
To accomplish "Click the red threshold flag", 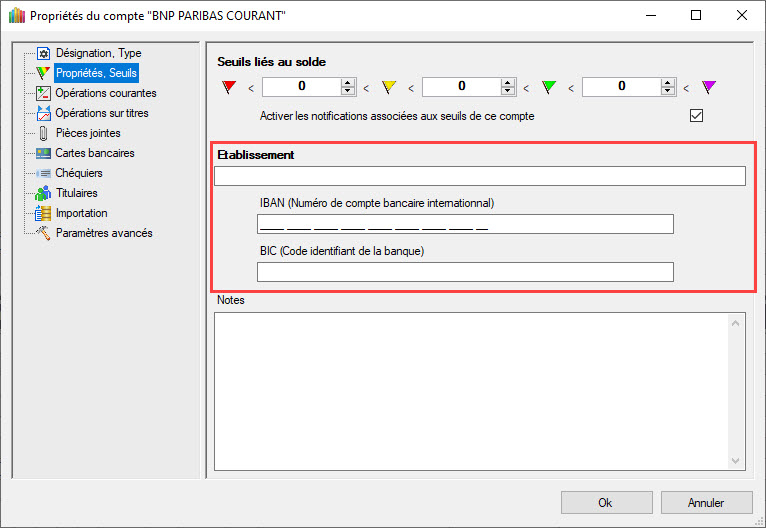I will 228,87.
